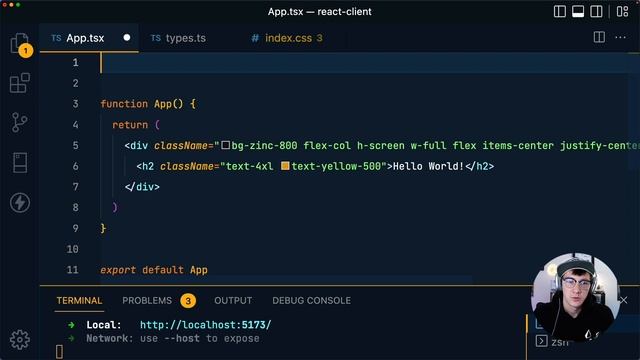Click line number 5 in gutter
The width and height of the screenshot is (640, 360).
[76, 145]
